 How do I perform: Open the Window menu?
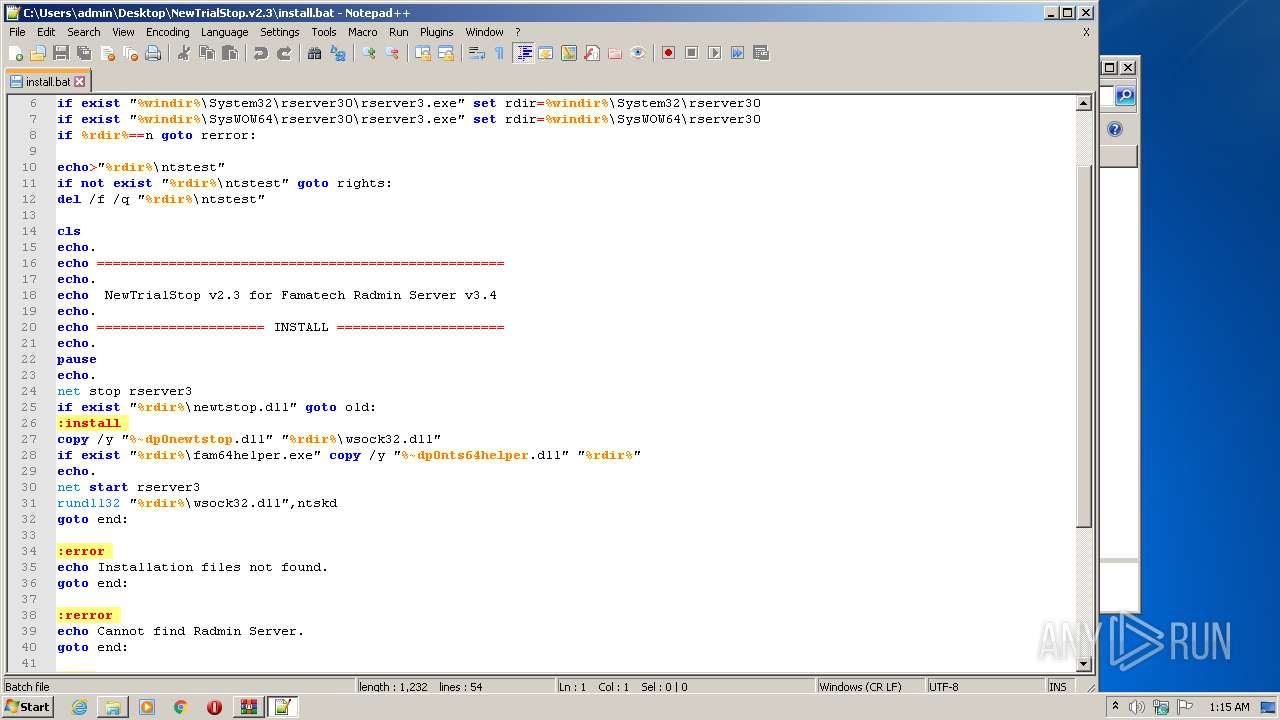coord(484,32)
